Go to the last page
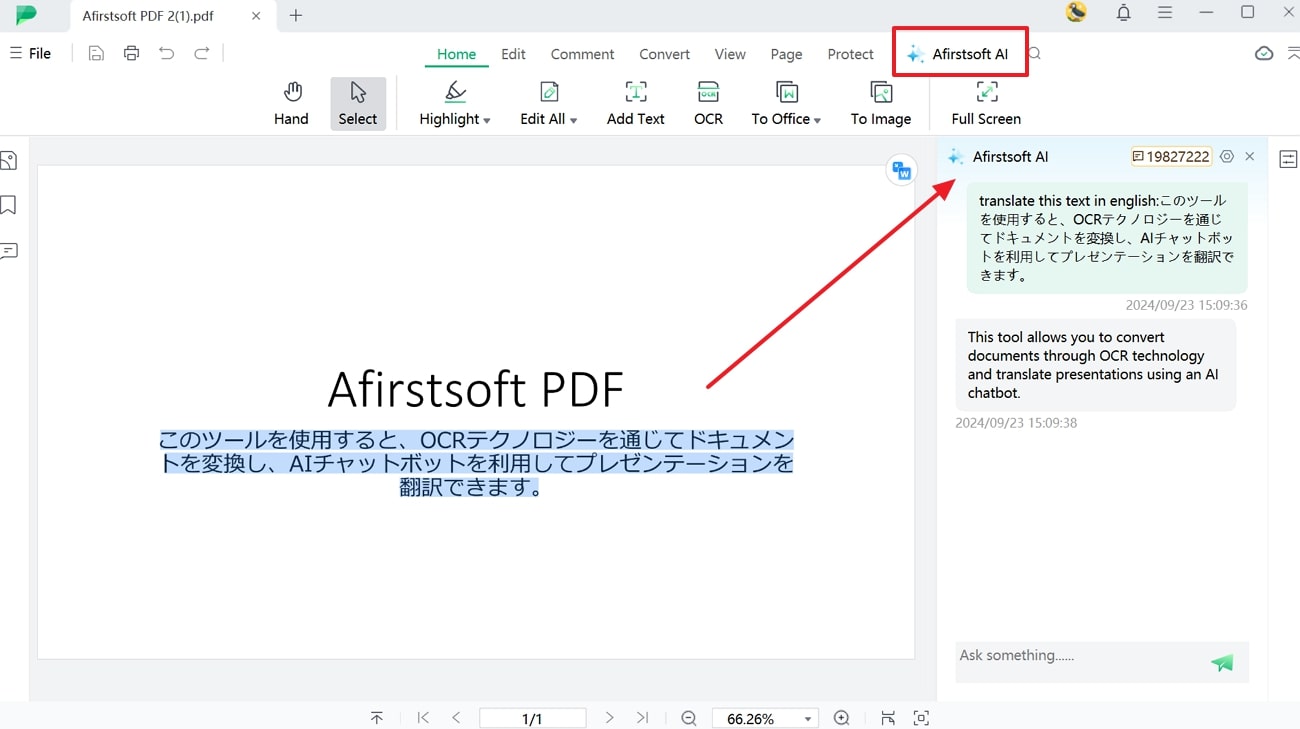The width and height of the screenshot is (1300, 729). [x=642, y=718]
